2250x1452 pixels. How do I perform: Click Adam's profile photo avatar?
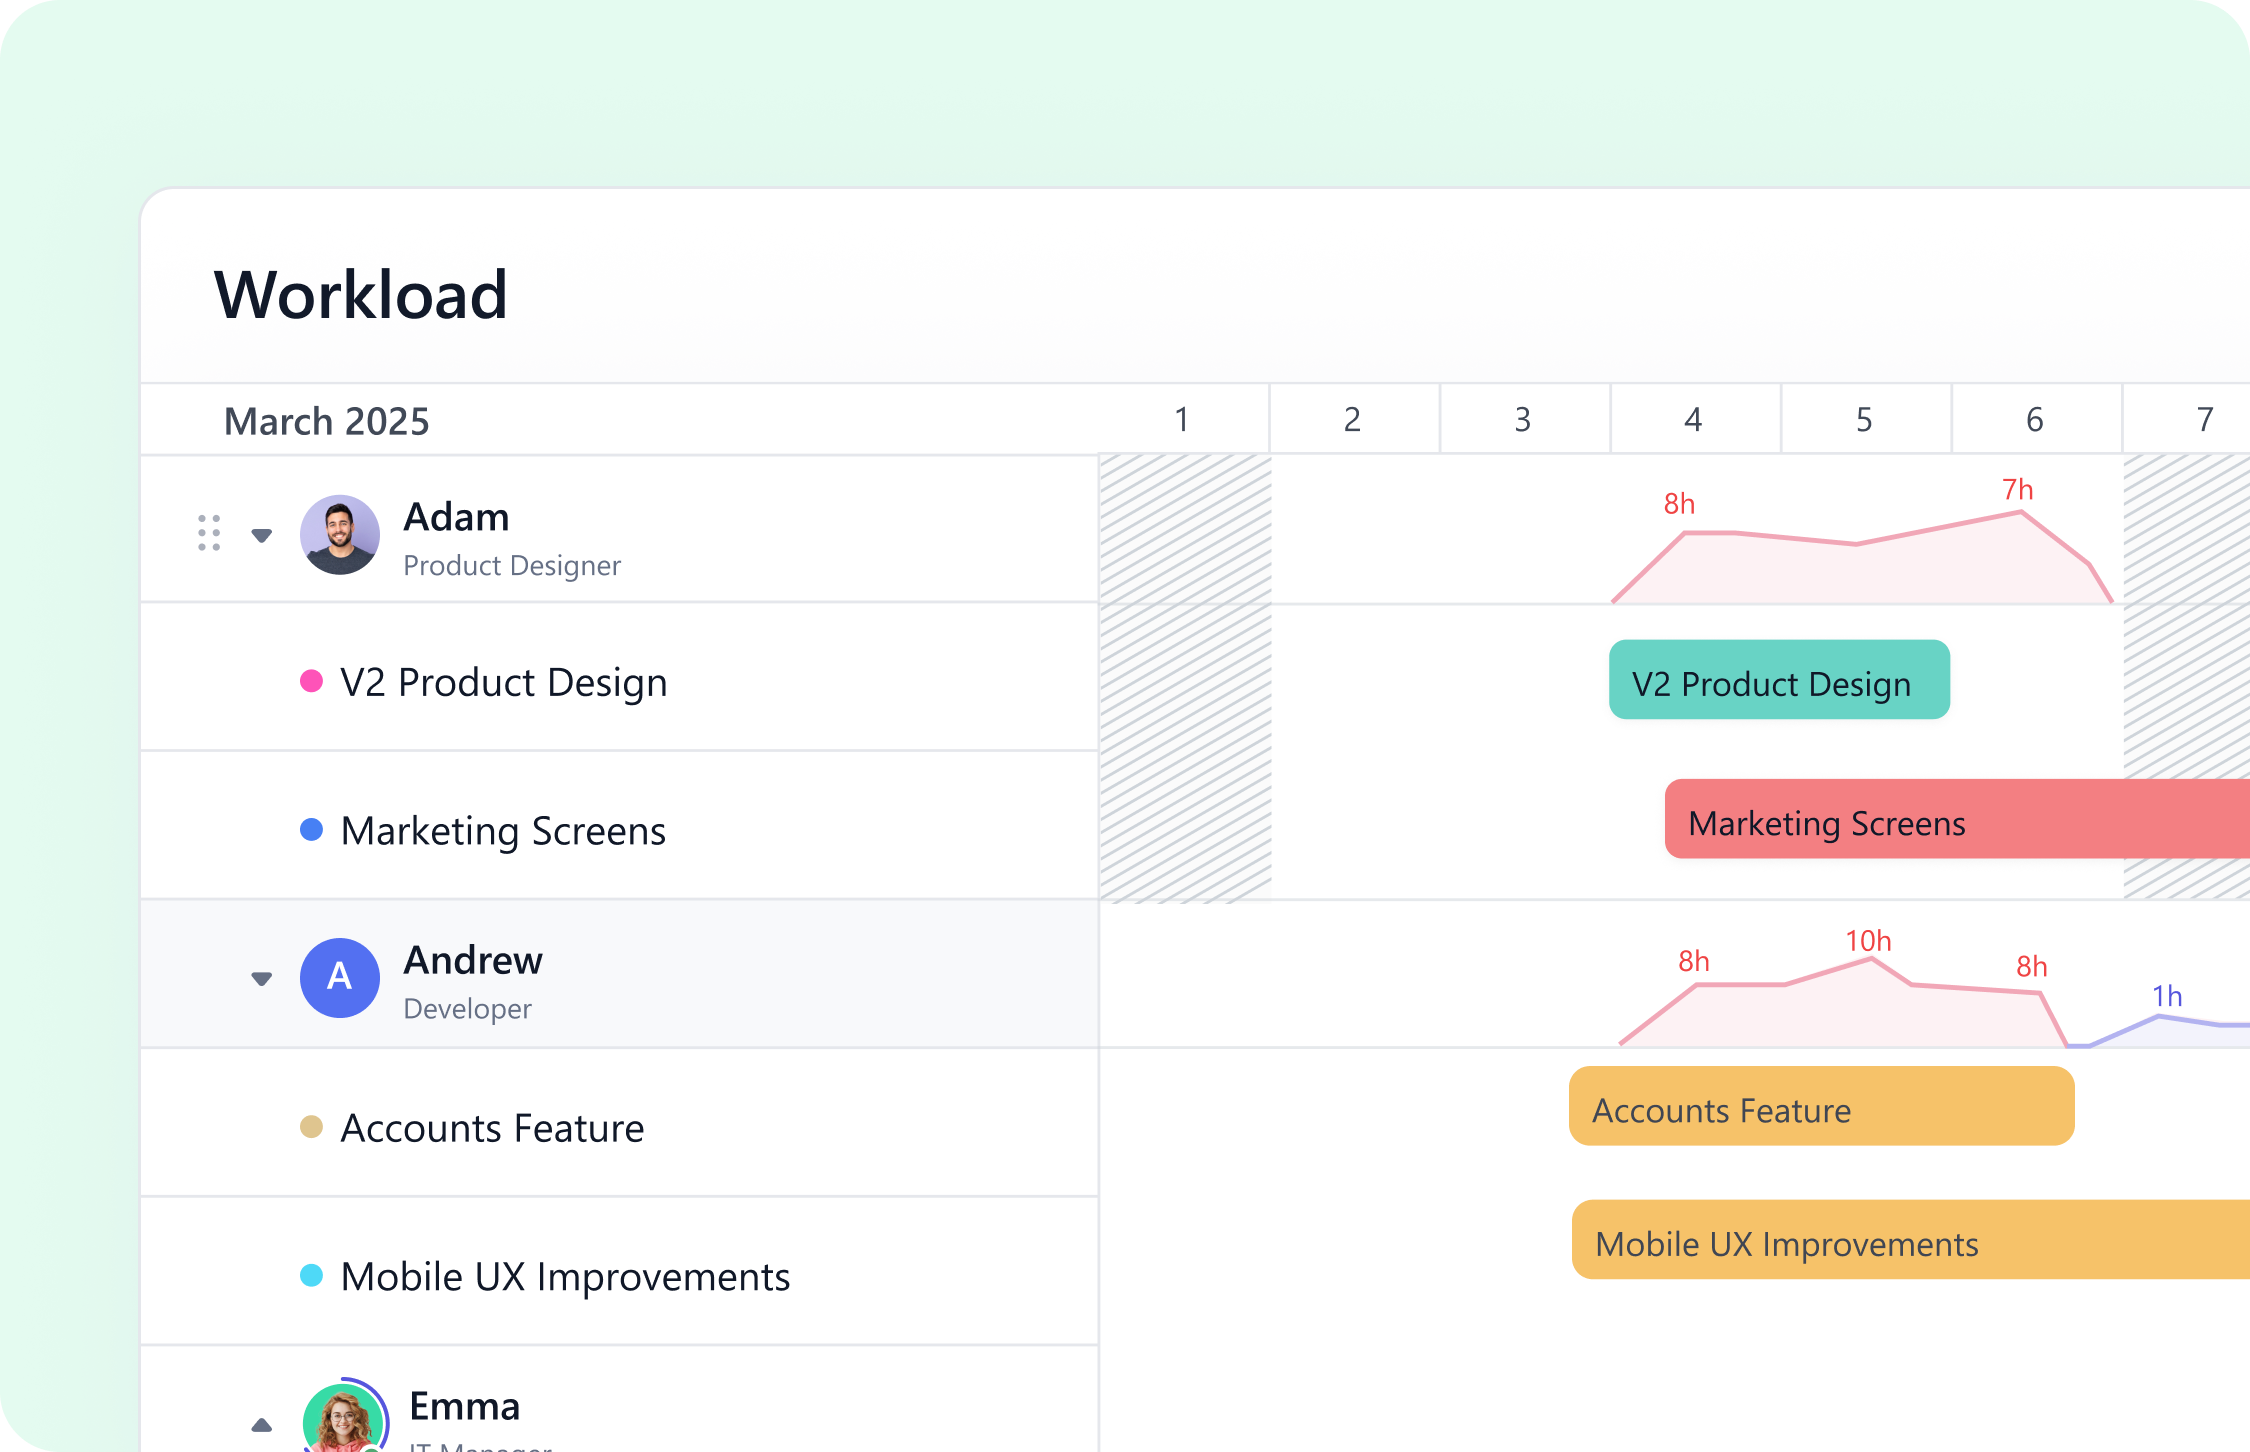340,535
